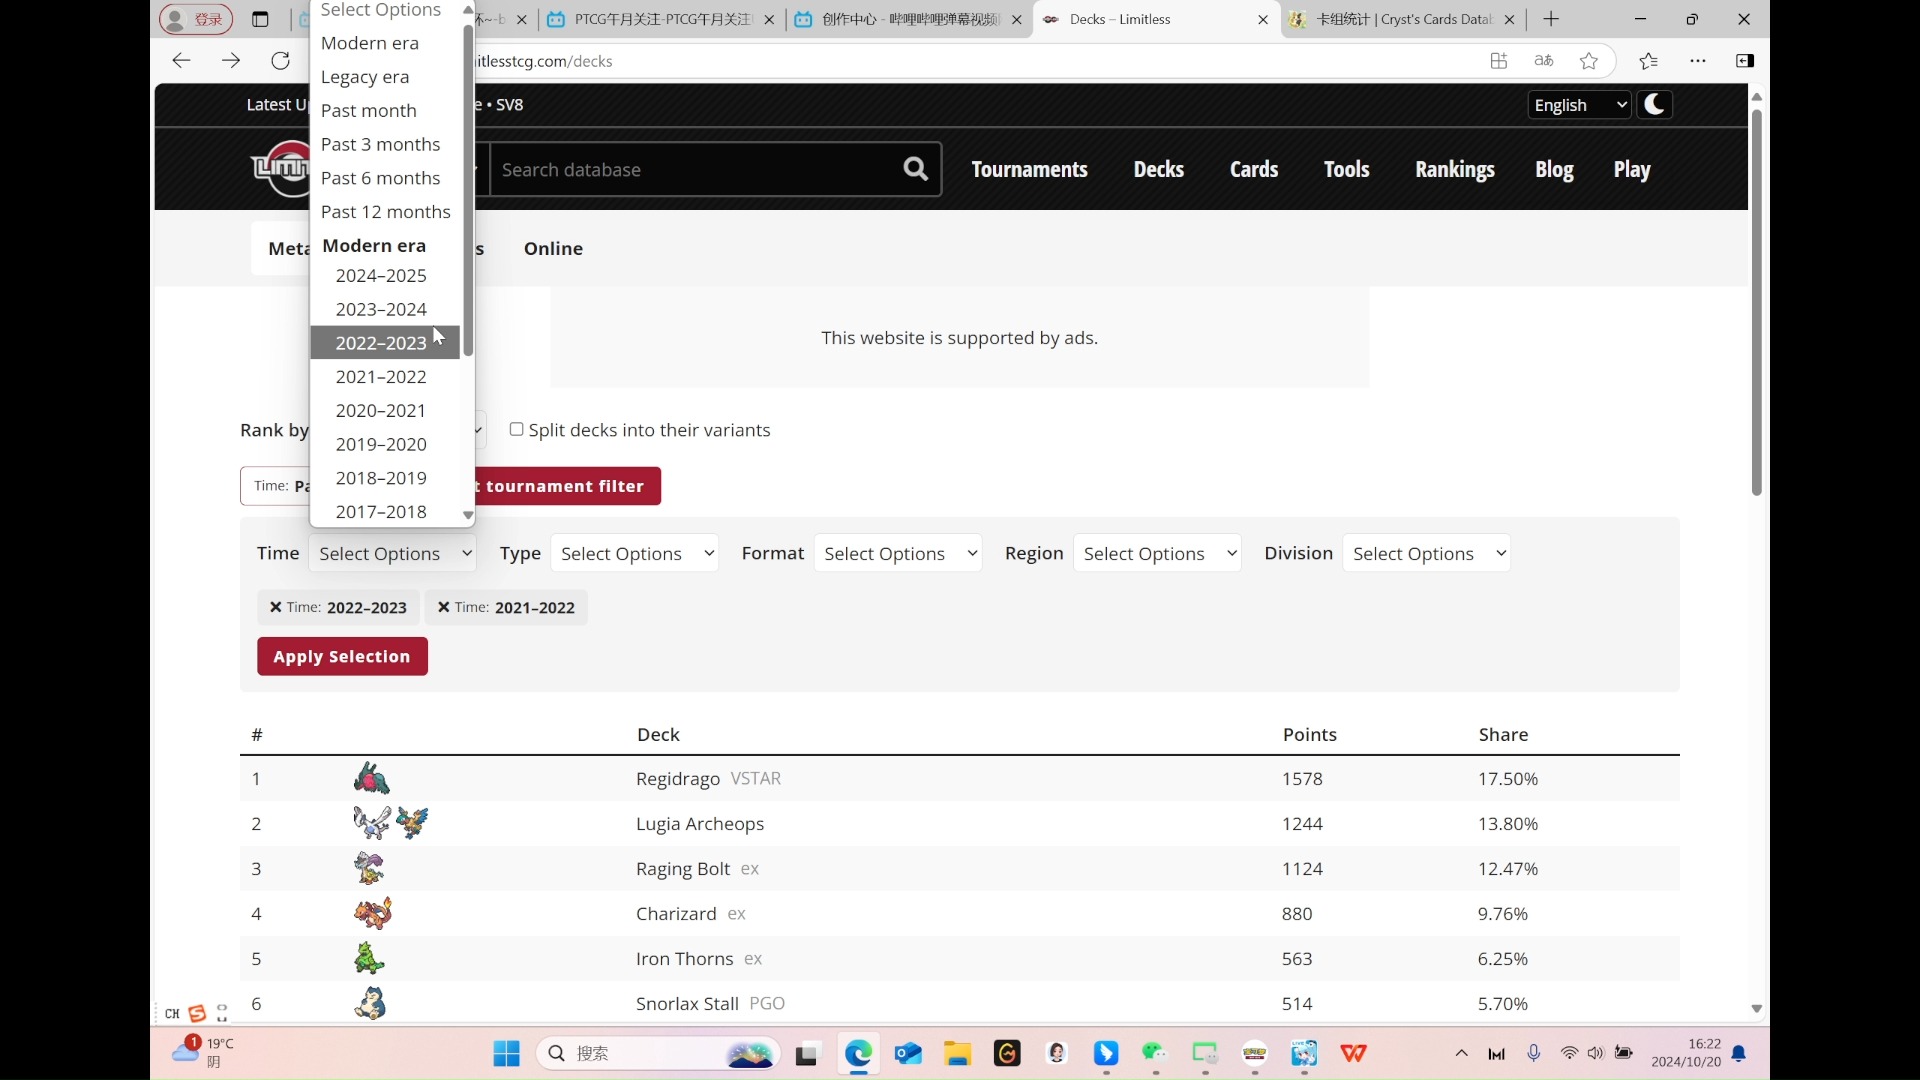Open the Format Select Options dropdown
The height and width of the screenshot is (1080, 1920).
pos(897,553)
